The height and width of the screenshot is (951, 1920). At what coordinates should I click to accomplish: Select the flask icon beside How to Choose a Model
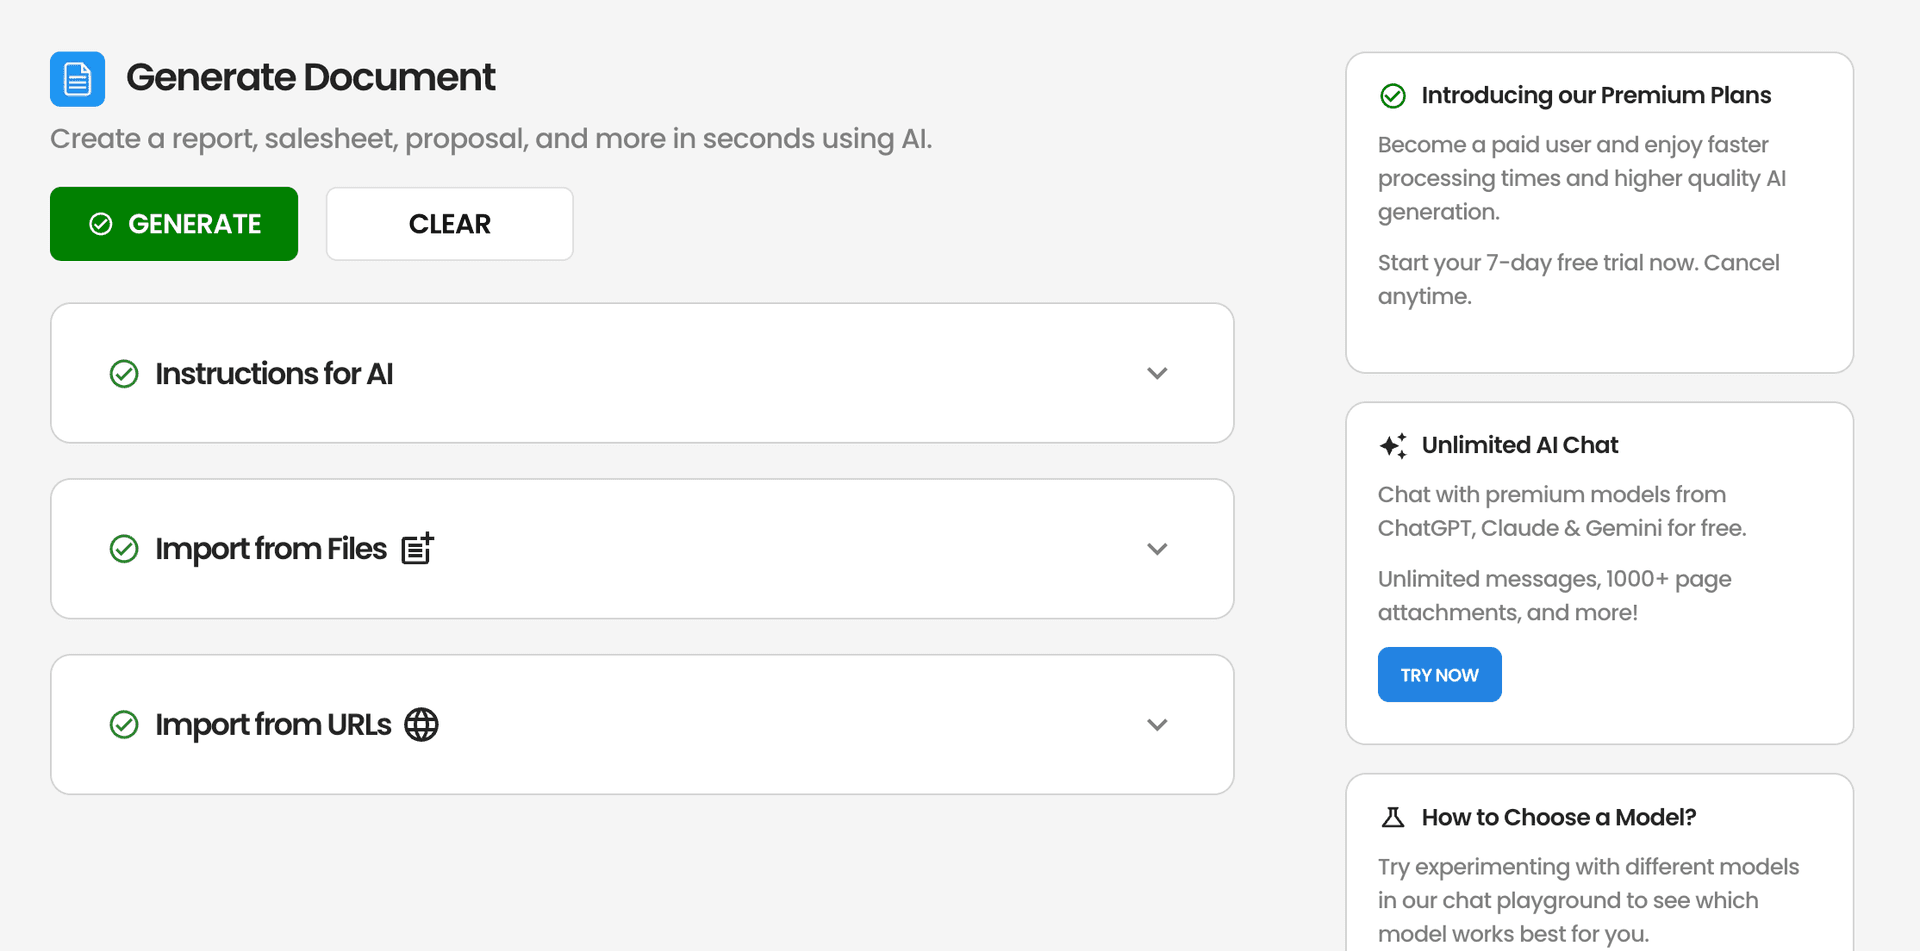point(1392,817)
